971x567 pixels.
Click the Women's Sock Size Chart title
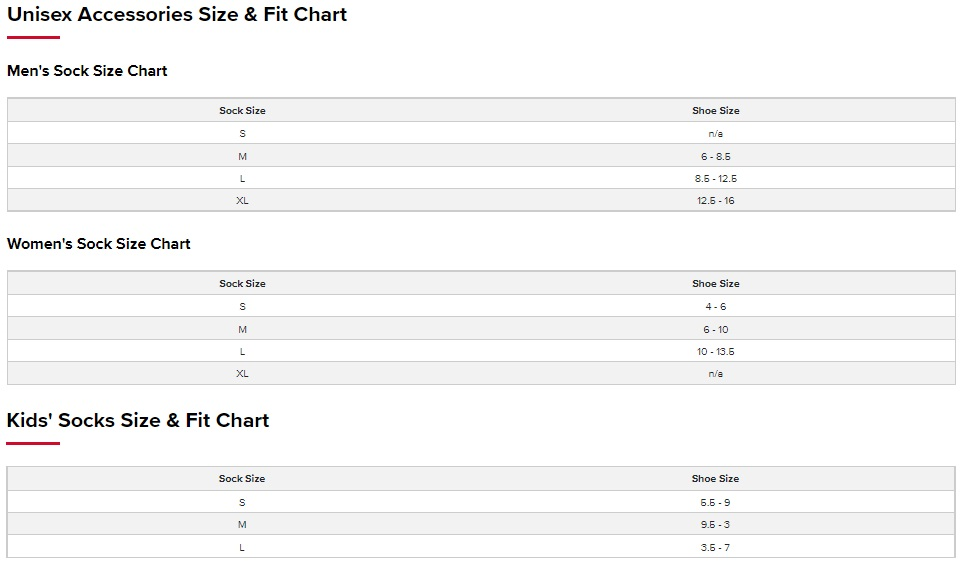tap(98, 244)
